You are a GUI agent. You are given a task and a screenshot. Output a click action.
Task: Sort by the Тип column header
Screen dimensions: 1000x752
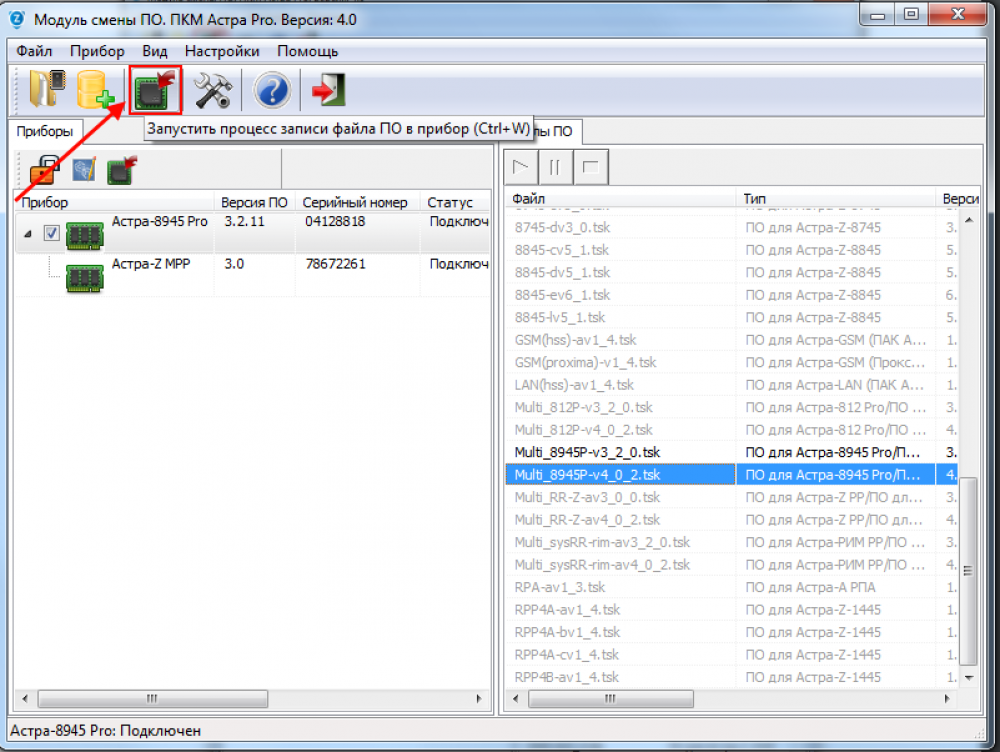click(x=837, y=198)
